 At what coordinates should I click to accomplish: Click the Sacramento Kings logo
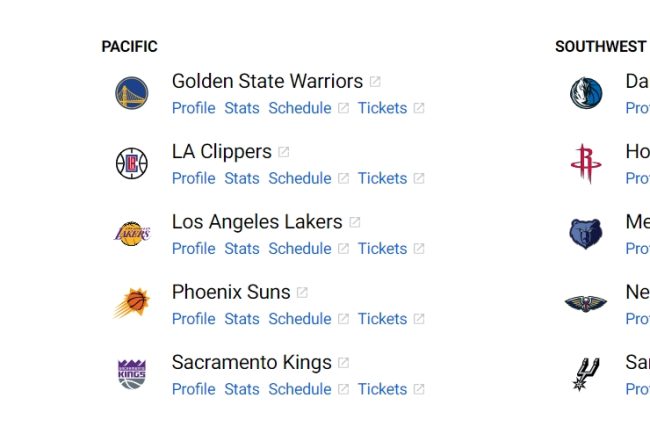click(x=132, y=374)
